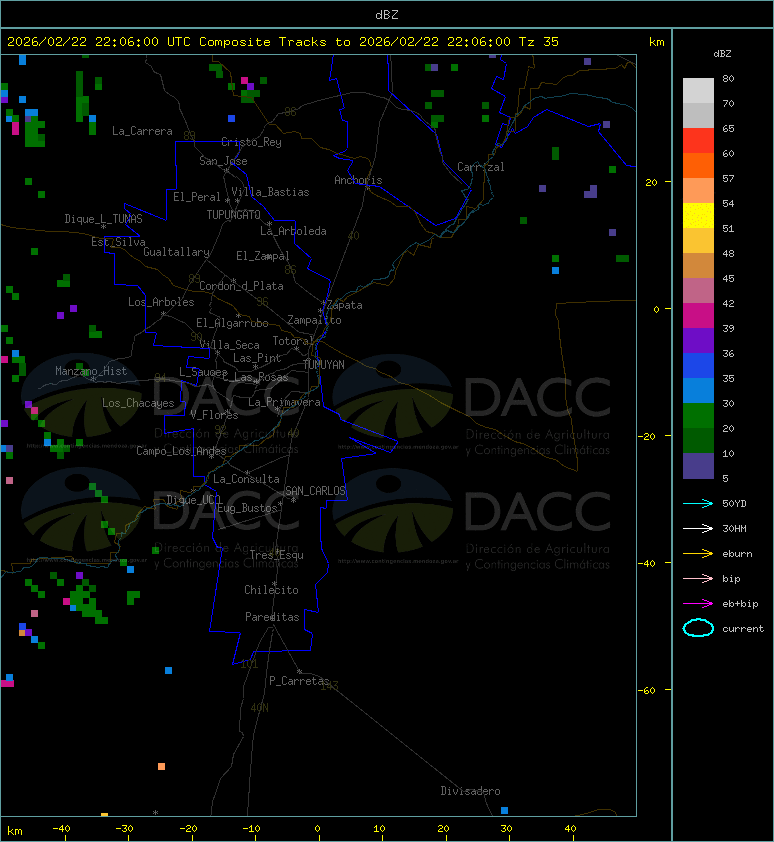Click the magenta eb+bip arrow icon
The width and height of the screenshot is (774, 842).
point(698,604)
